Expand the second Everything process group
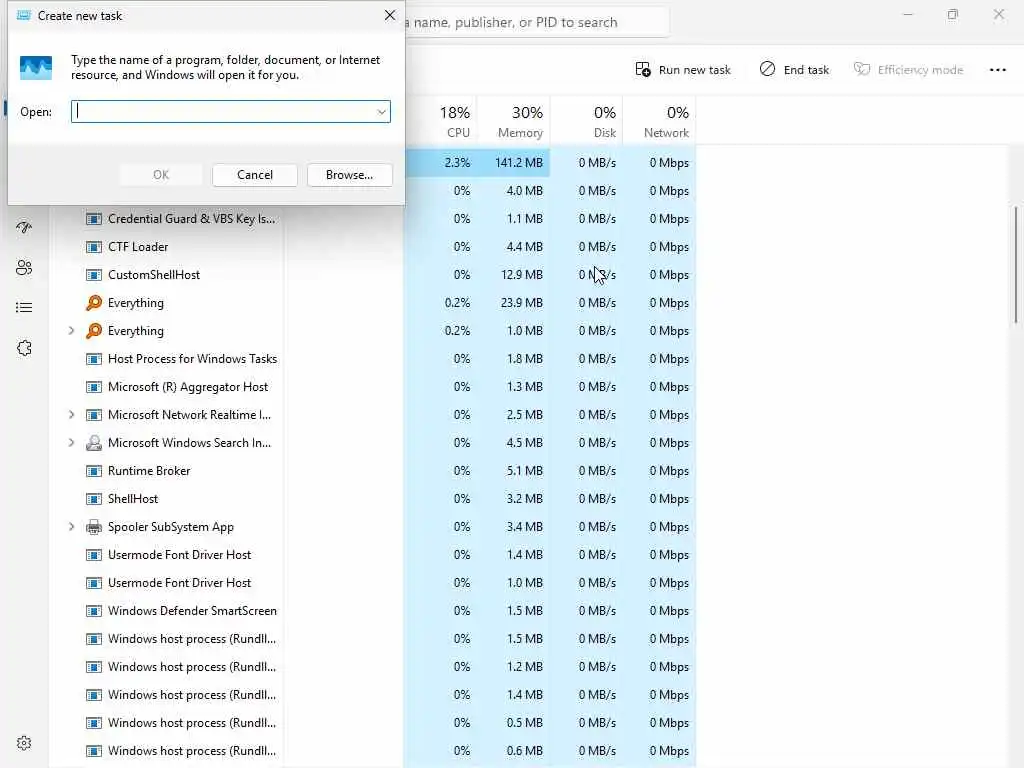This screenshot has height=768, width=1024. tap(71, 331)
